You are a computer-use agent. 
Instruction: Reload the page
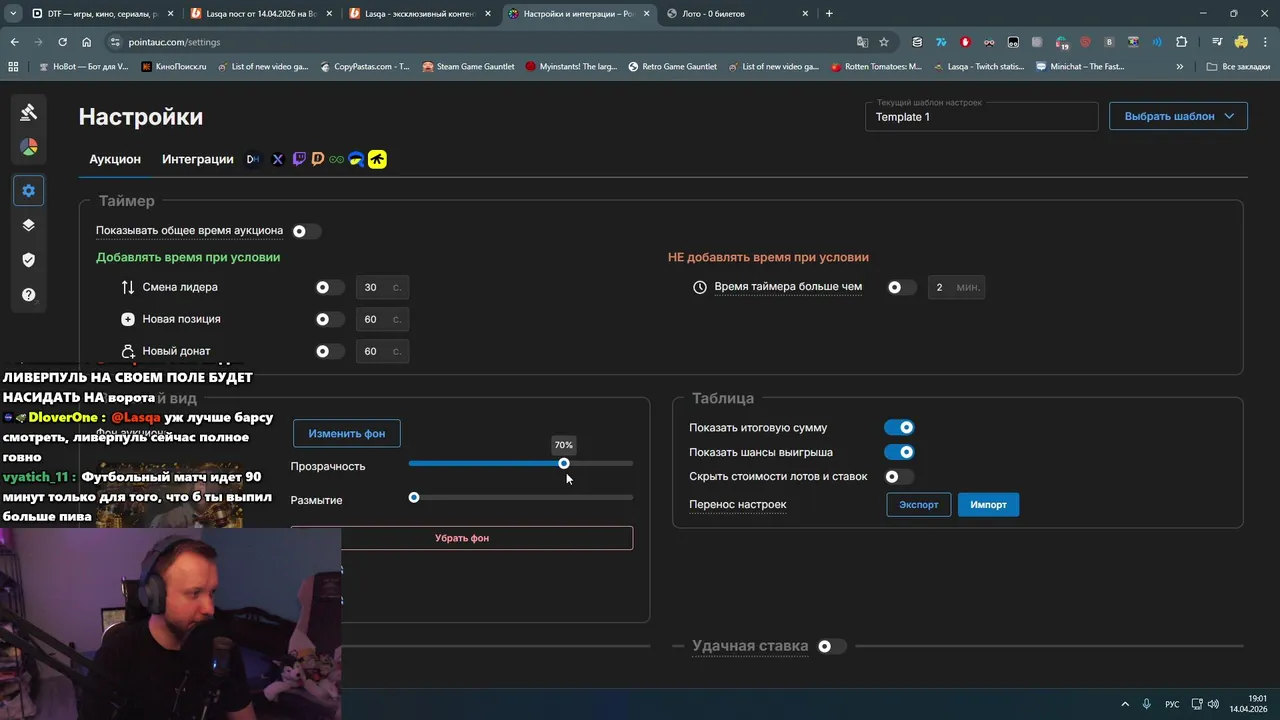click(62, 42)
